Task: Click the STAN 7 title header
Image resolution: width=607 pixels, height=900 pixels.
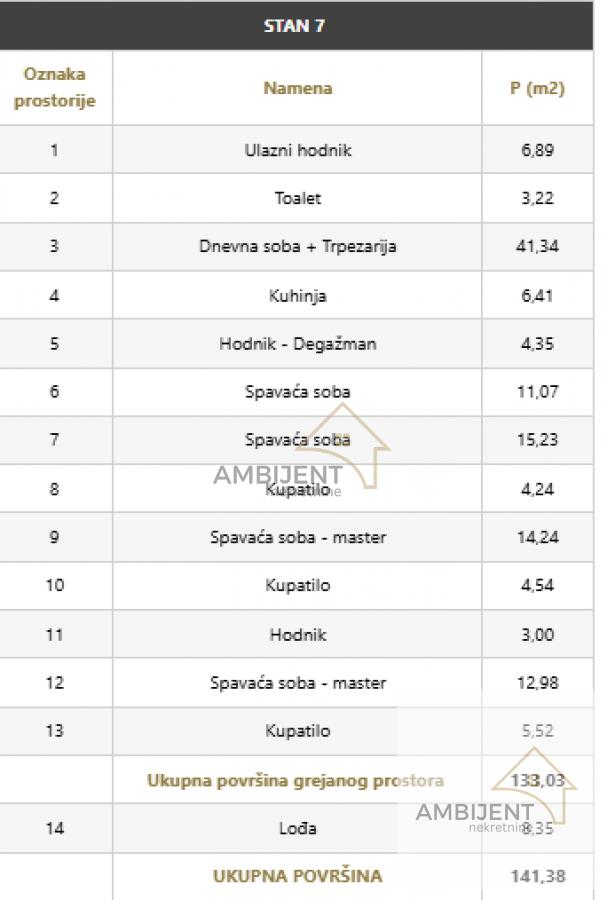Action: coord(294,26)
